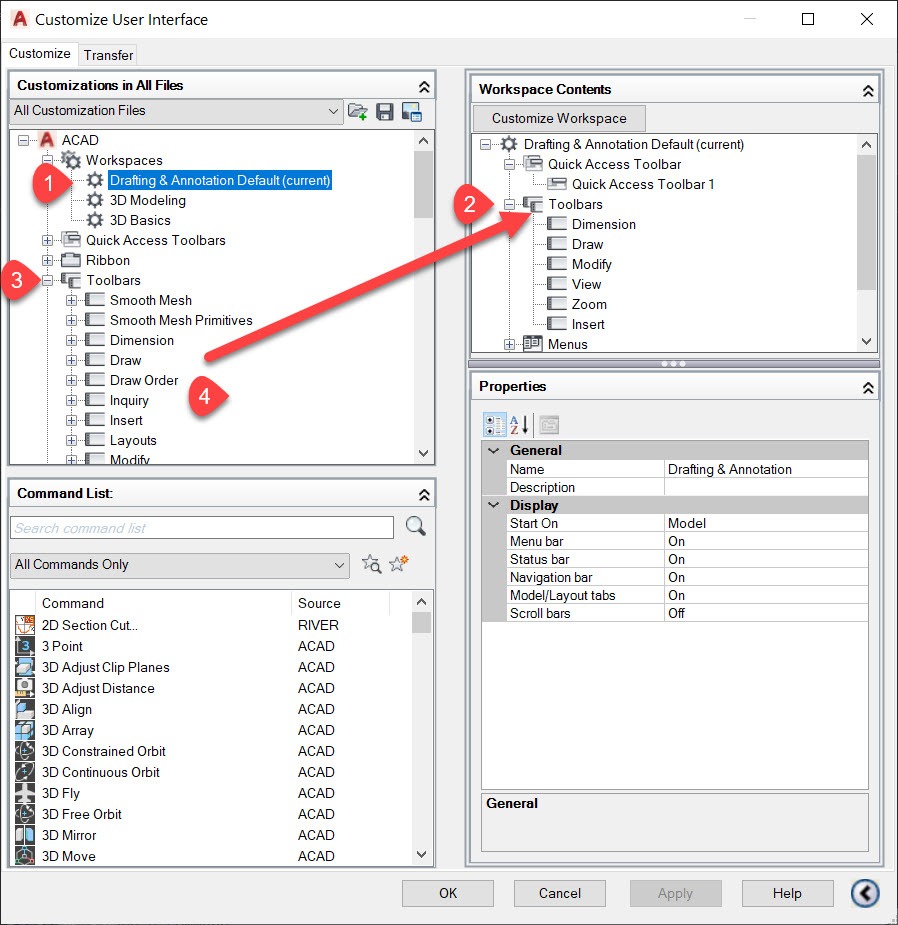The width and height of the screenshot is (898, 925).
Task: Click the Start On Model value
Action: (x=766, y=523)
